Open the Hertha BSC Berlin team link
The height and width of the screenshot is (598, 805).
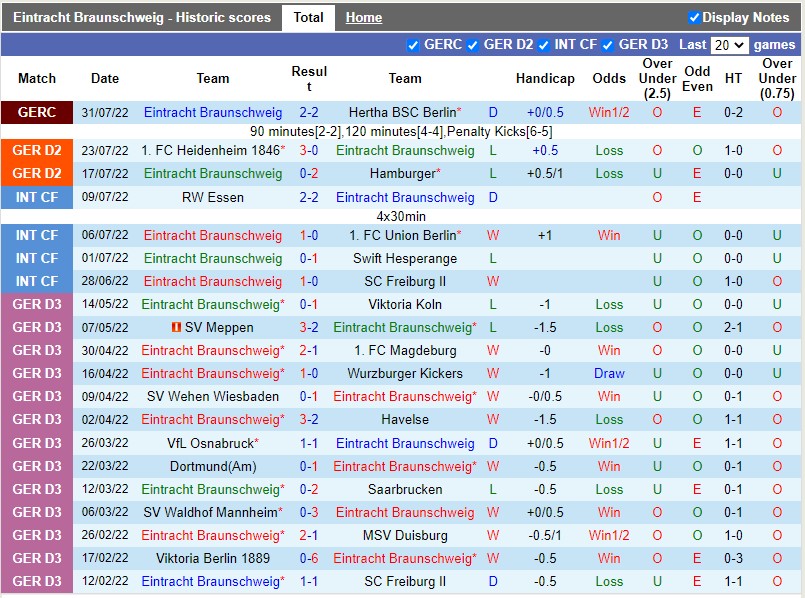(400, 112)
